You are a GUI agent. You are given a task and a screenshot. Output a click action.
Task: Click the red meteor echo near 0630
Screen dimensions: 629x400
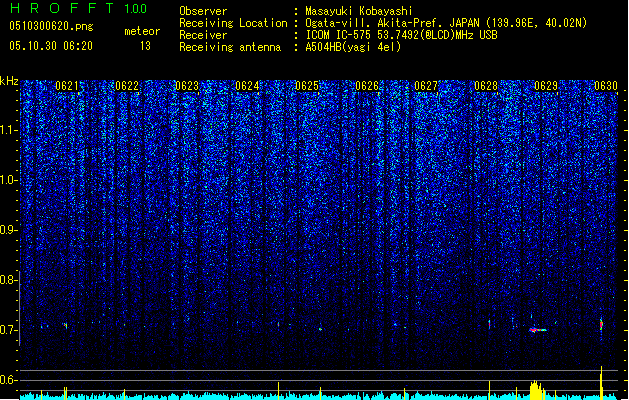tap(601, 324)
